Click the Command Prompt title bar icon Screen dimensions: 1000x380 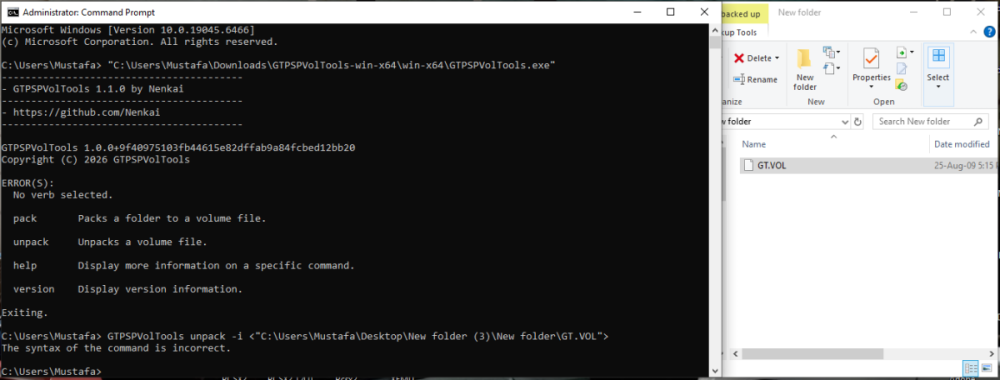(9, 11)
